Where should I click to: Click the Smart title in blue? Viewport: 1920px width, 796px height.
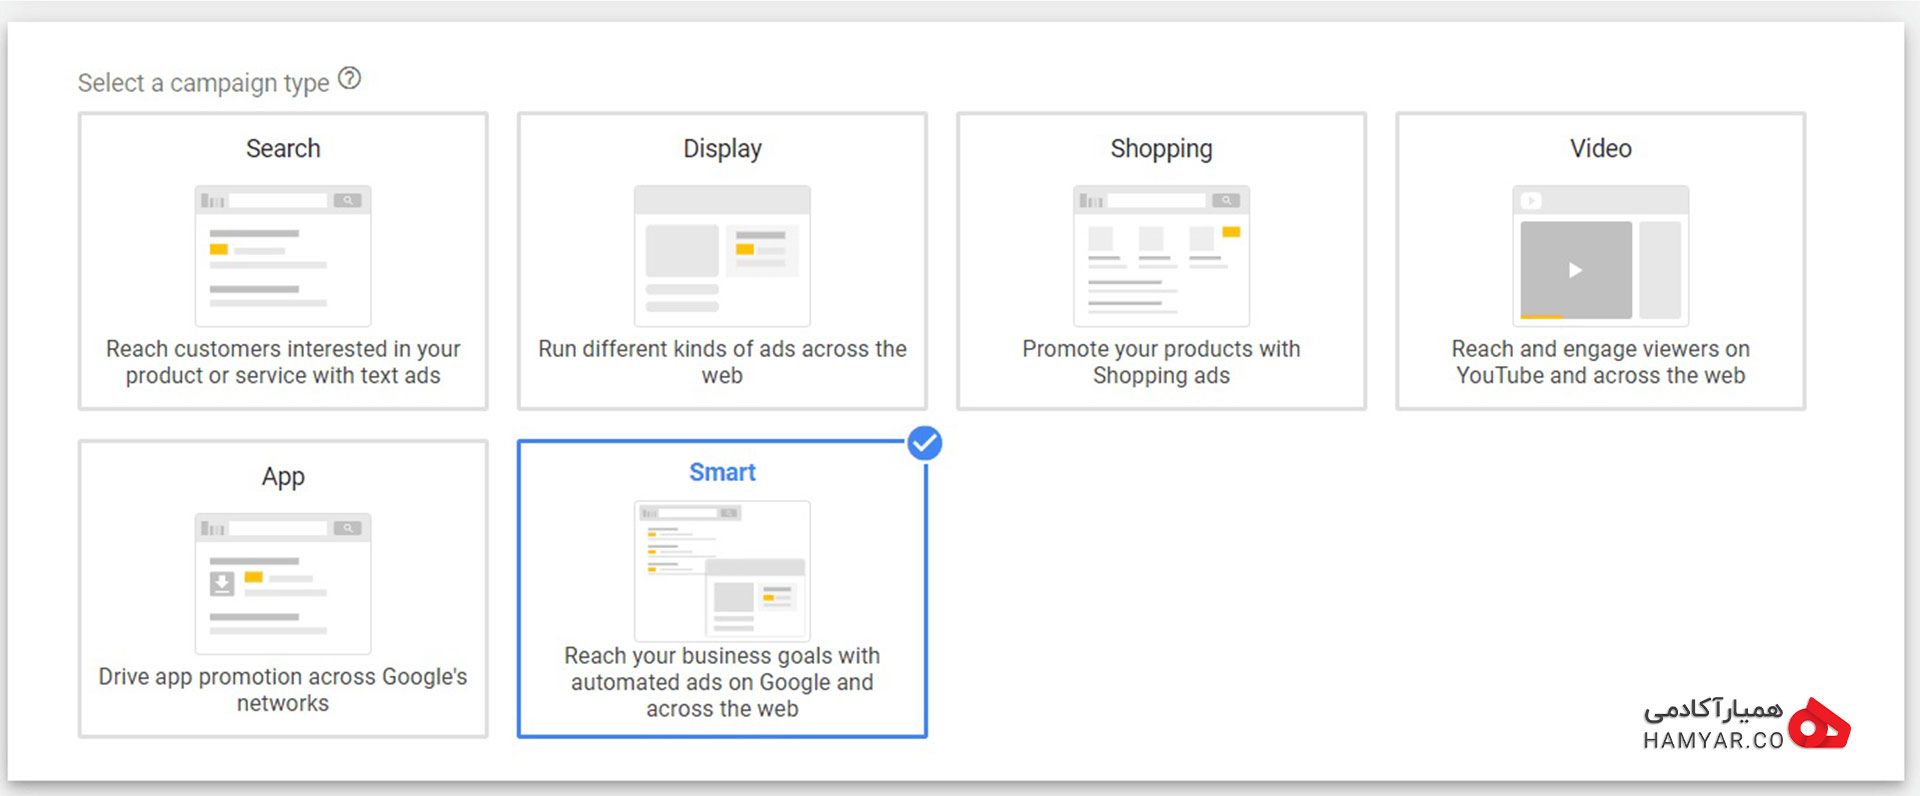tap(722, 472)
